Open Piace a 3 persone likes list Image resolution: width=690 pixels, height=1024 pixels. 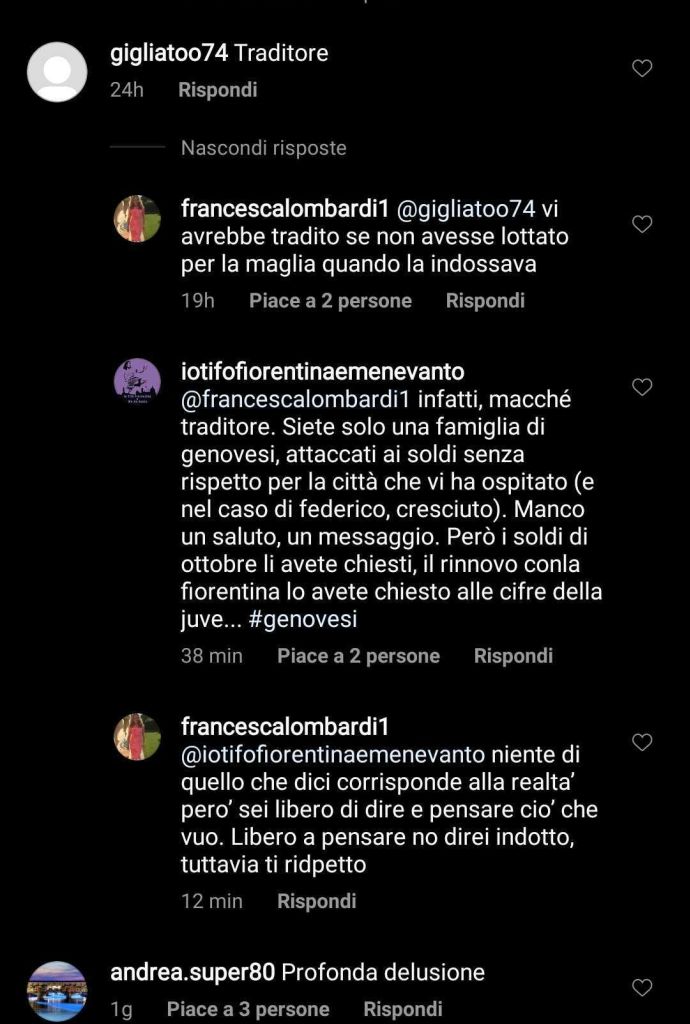(248, 1009)
